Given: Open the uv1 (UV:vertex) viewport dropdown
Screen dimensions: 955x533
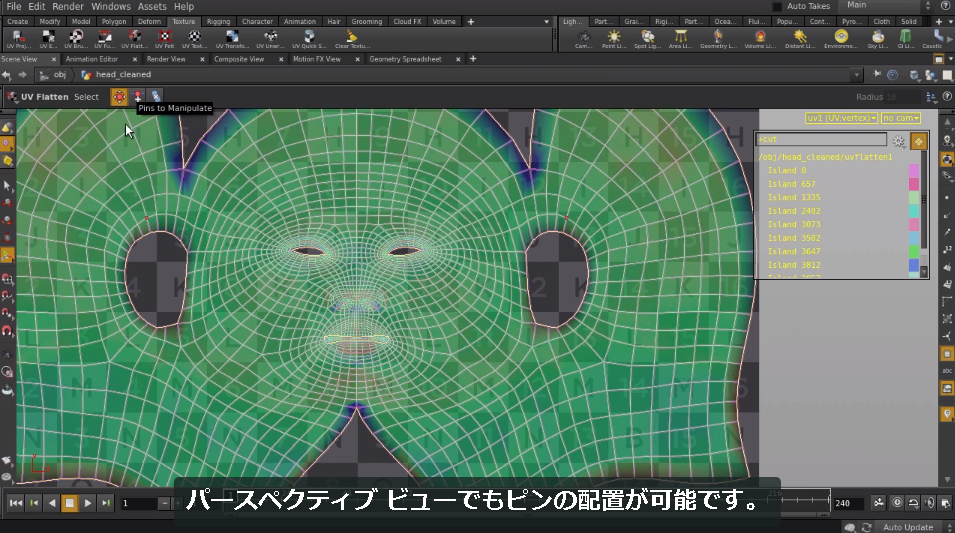Looking at the screenshot, I should click(x=841, y=118).
